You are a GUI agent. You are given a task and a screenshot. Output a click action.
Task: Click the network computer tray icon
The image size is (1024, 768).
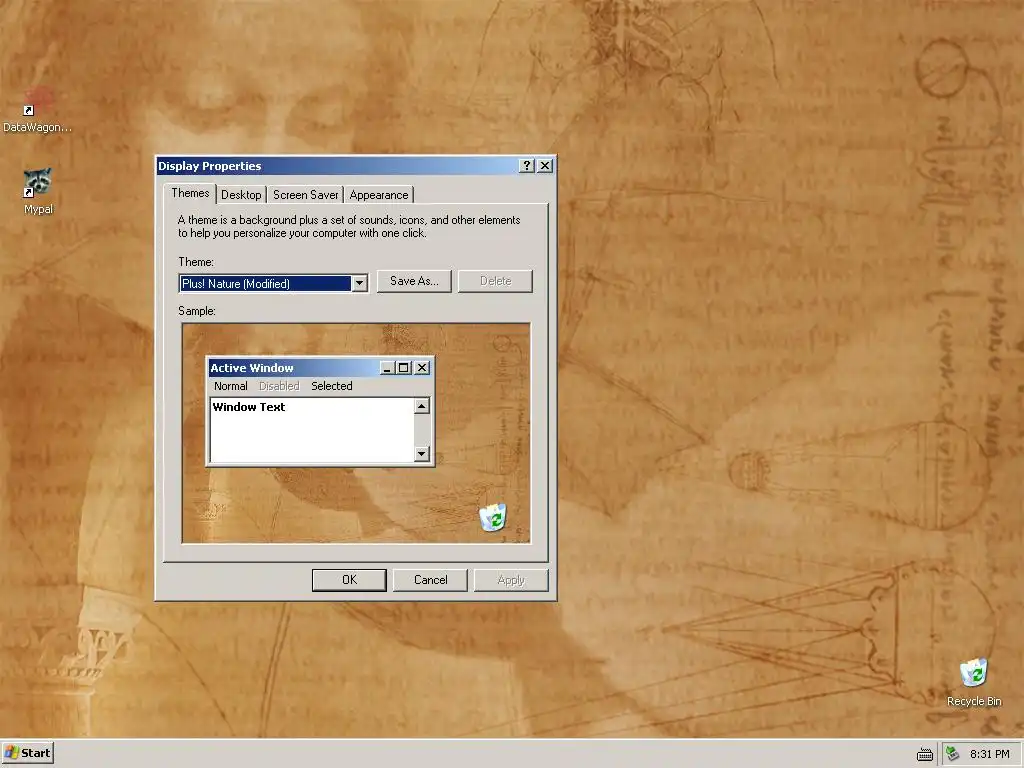pyautogui.click(x=953, y=754)
